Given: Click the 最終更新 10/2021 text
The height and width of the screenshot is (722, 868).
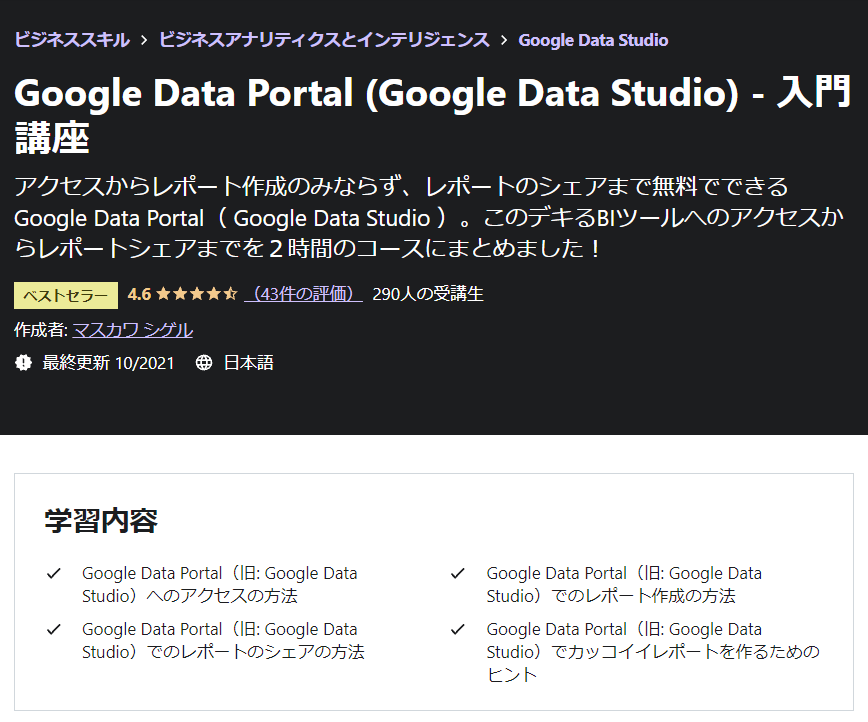Looking at the screenshot, I should click(108, 363).
